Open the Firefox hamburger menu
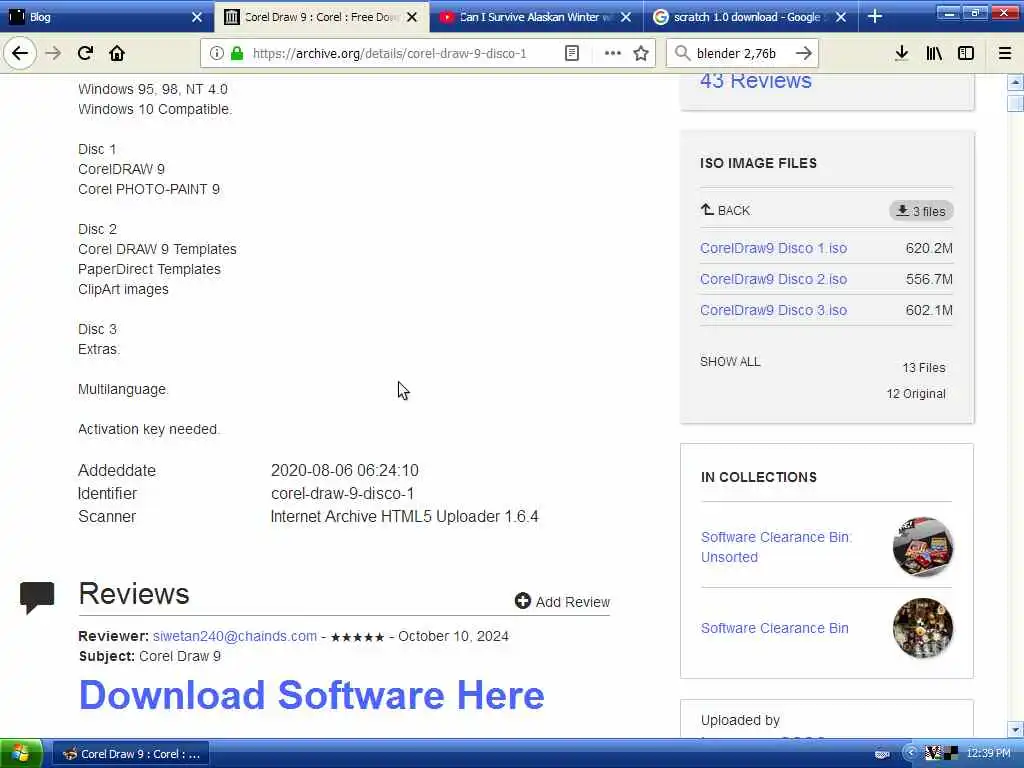The image size is (1024, 768). tap(1005, 54)
